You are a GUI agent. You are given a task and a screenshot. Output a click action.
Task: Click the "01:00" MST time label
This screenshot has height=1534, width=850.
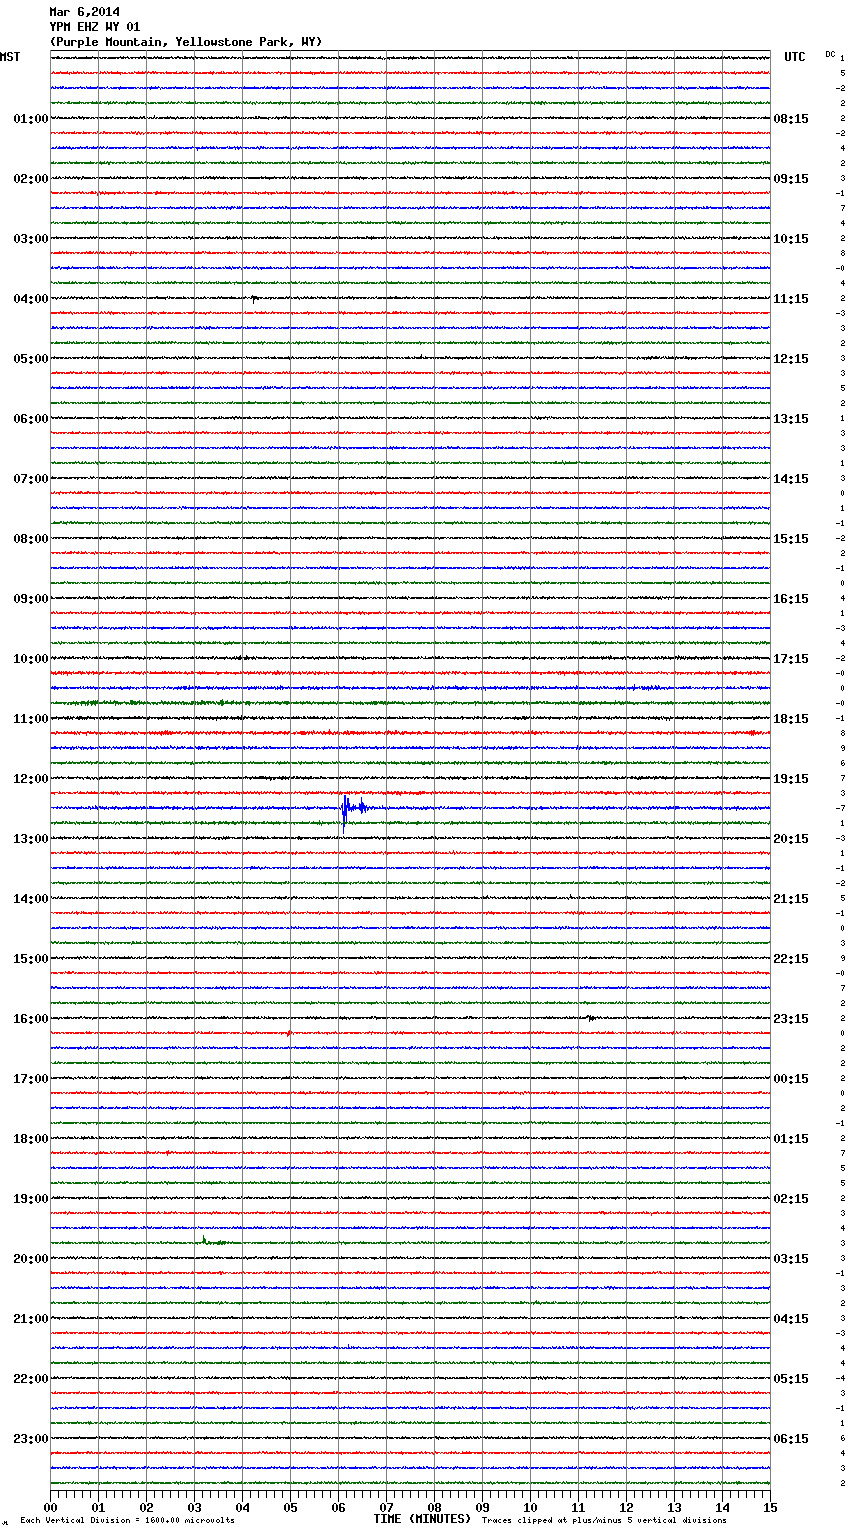31,119
